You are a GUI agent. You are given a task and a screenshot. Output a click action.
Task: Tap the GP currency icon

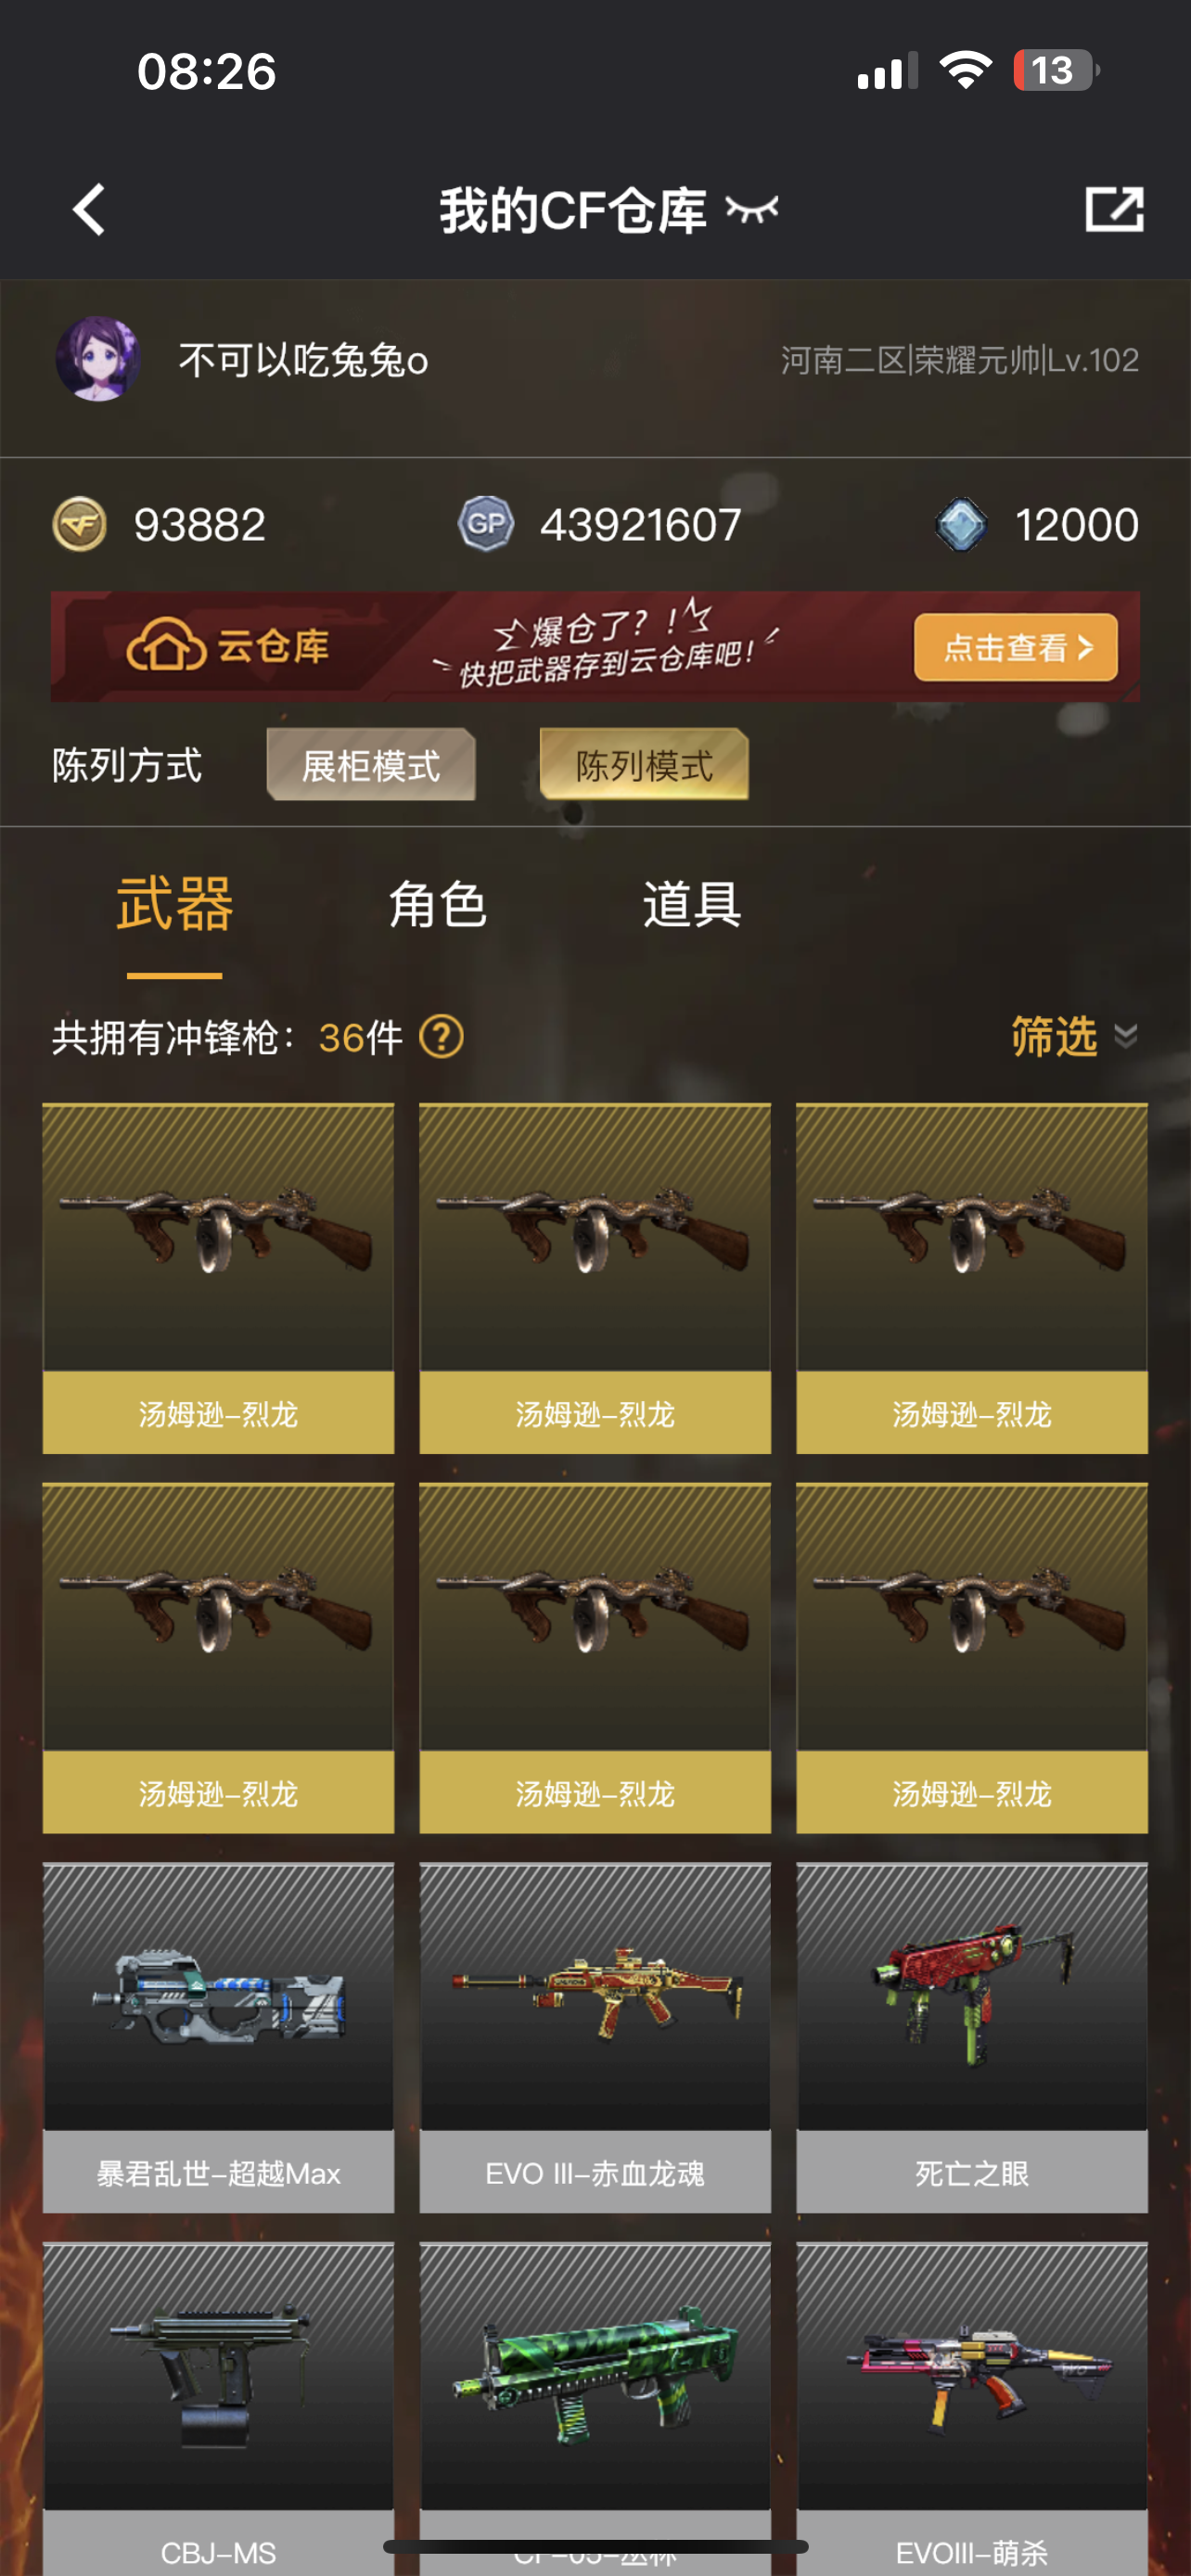pyautogui.click(x=486, y=524)
